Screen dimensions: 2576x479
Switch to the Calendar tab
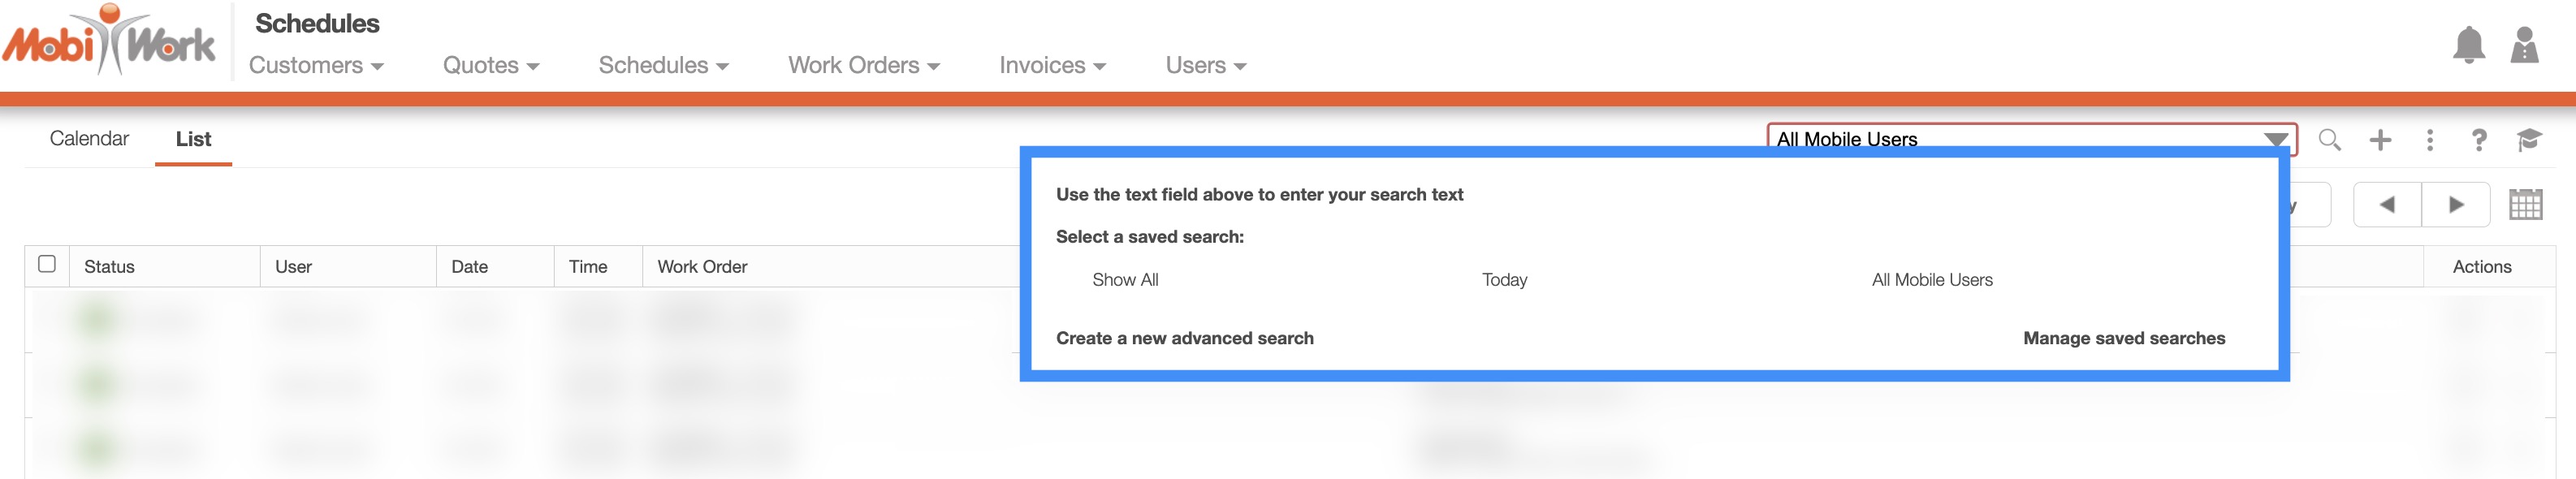89,139
